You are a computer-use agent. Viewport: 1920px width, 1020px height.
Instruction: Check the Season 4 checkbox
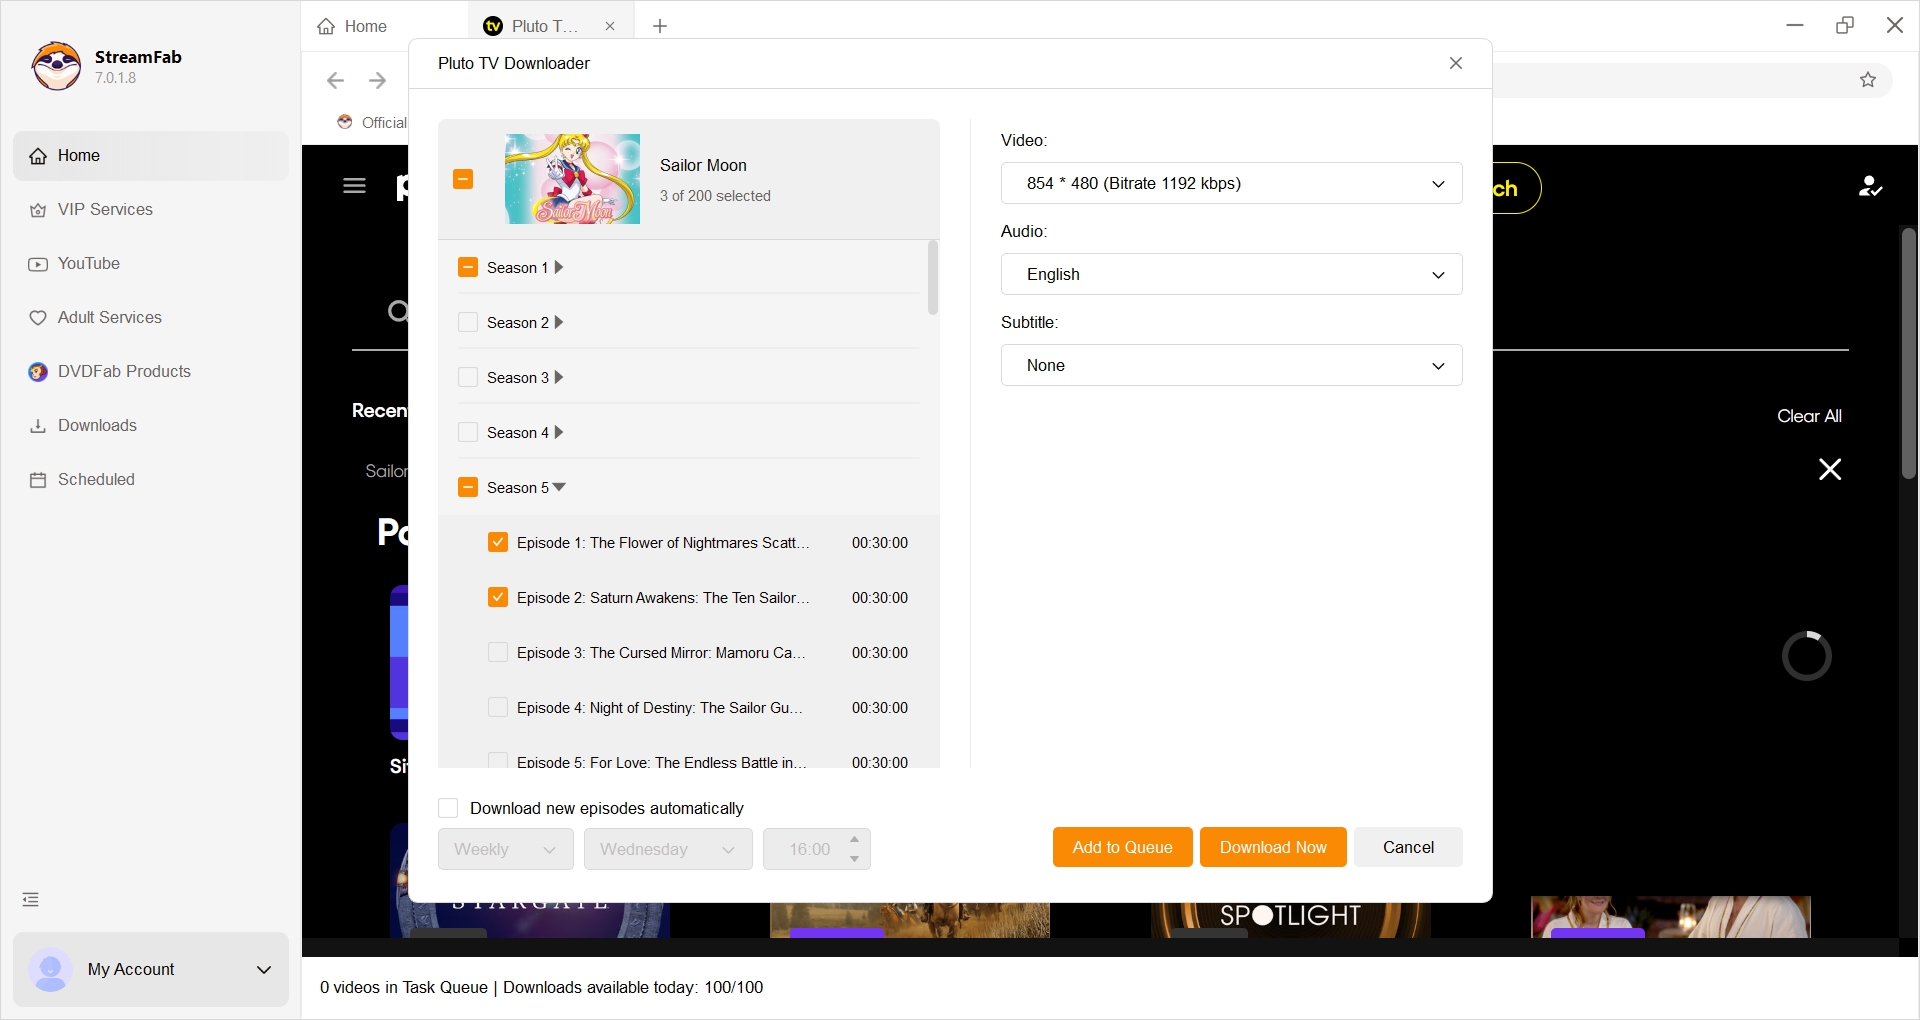point(468,432)
